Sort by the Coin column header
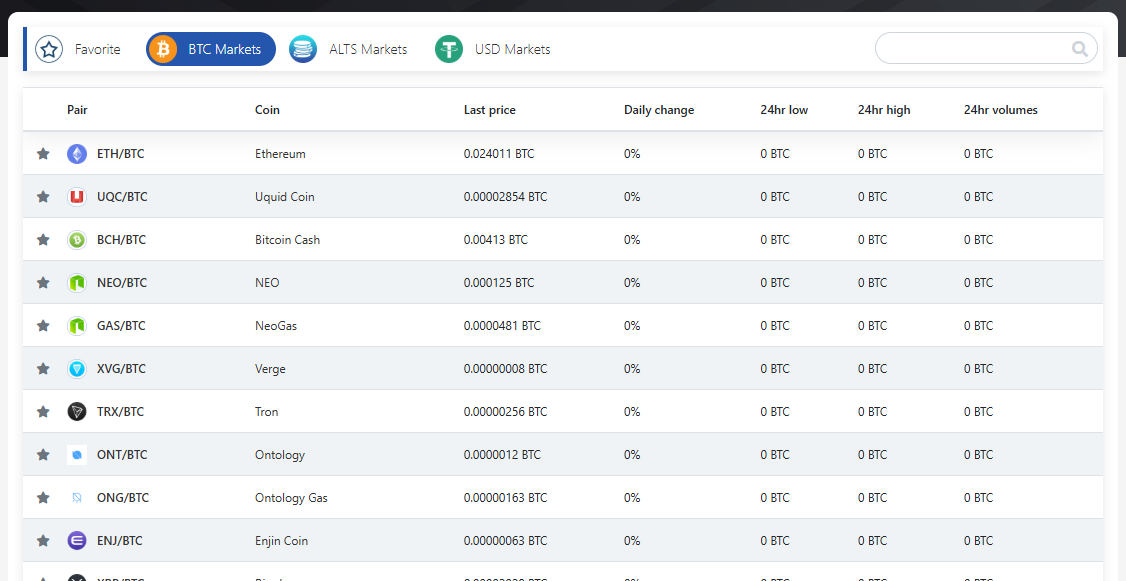Image resolution: width=1126 pixels, height=581 pixels. 267,110
